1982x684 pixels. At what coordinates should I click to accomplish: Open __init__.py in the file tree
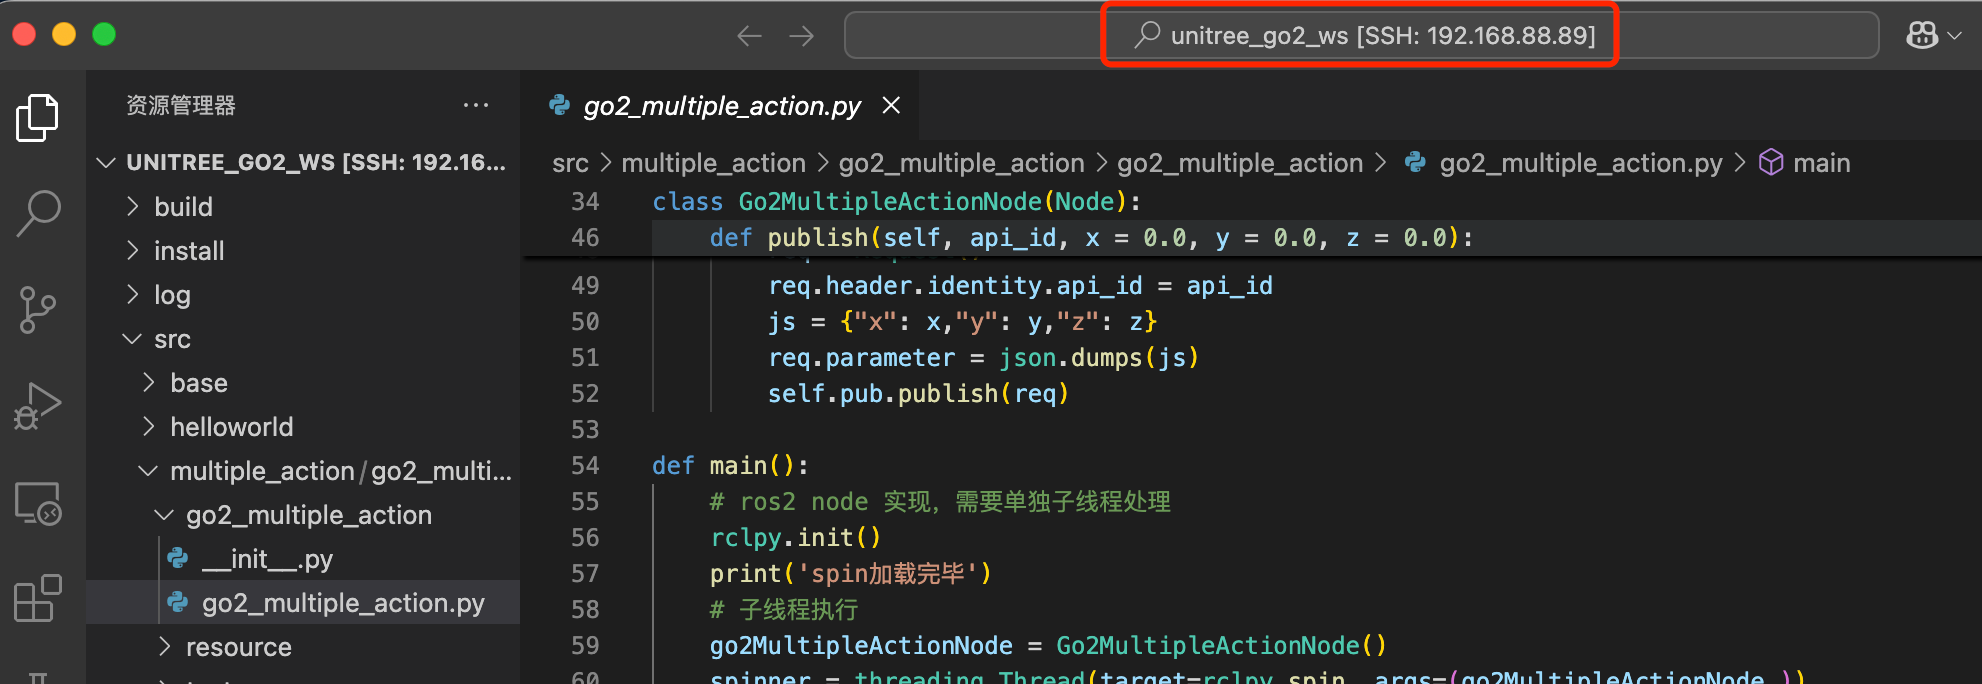click(x=303, y=559)
